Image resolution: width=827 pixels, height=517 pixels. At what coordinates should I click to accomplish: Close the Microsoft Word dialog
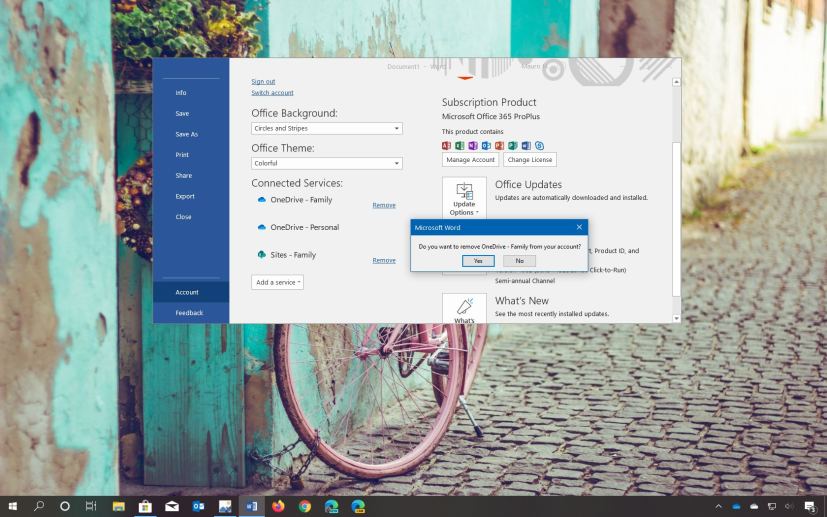(579, 227)
